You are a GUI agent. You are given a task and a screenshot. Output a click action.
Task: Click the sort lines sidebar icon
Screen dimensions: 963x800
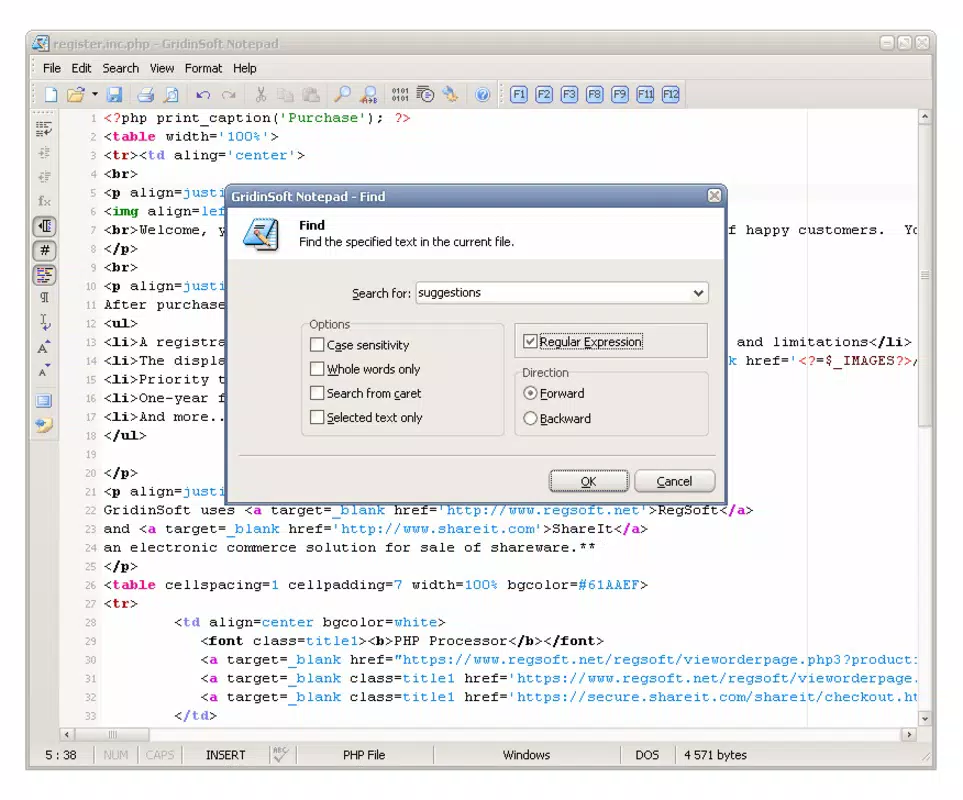tap(44, 128)
